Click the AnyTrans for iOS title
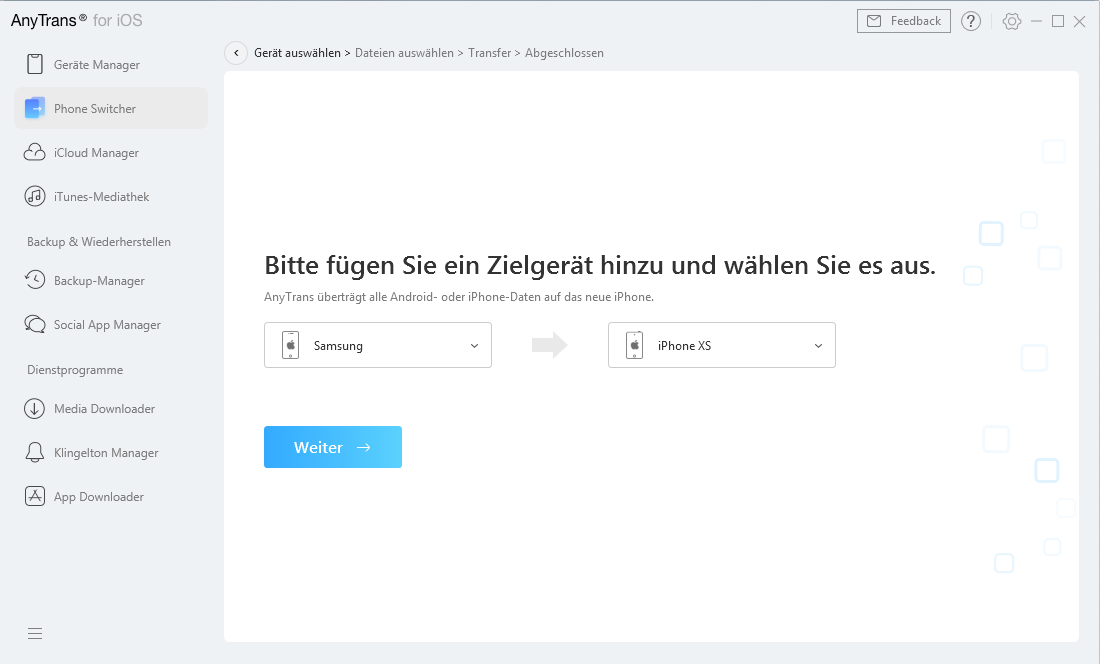This screenshot has width=1100, height=664. [76, 20]
